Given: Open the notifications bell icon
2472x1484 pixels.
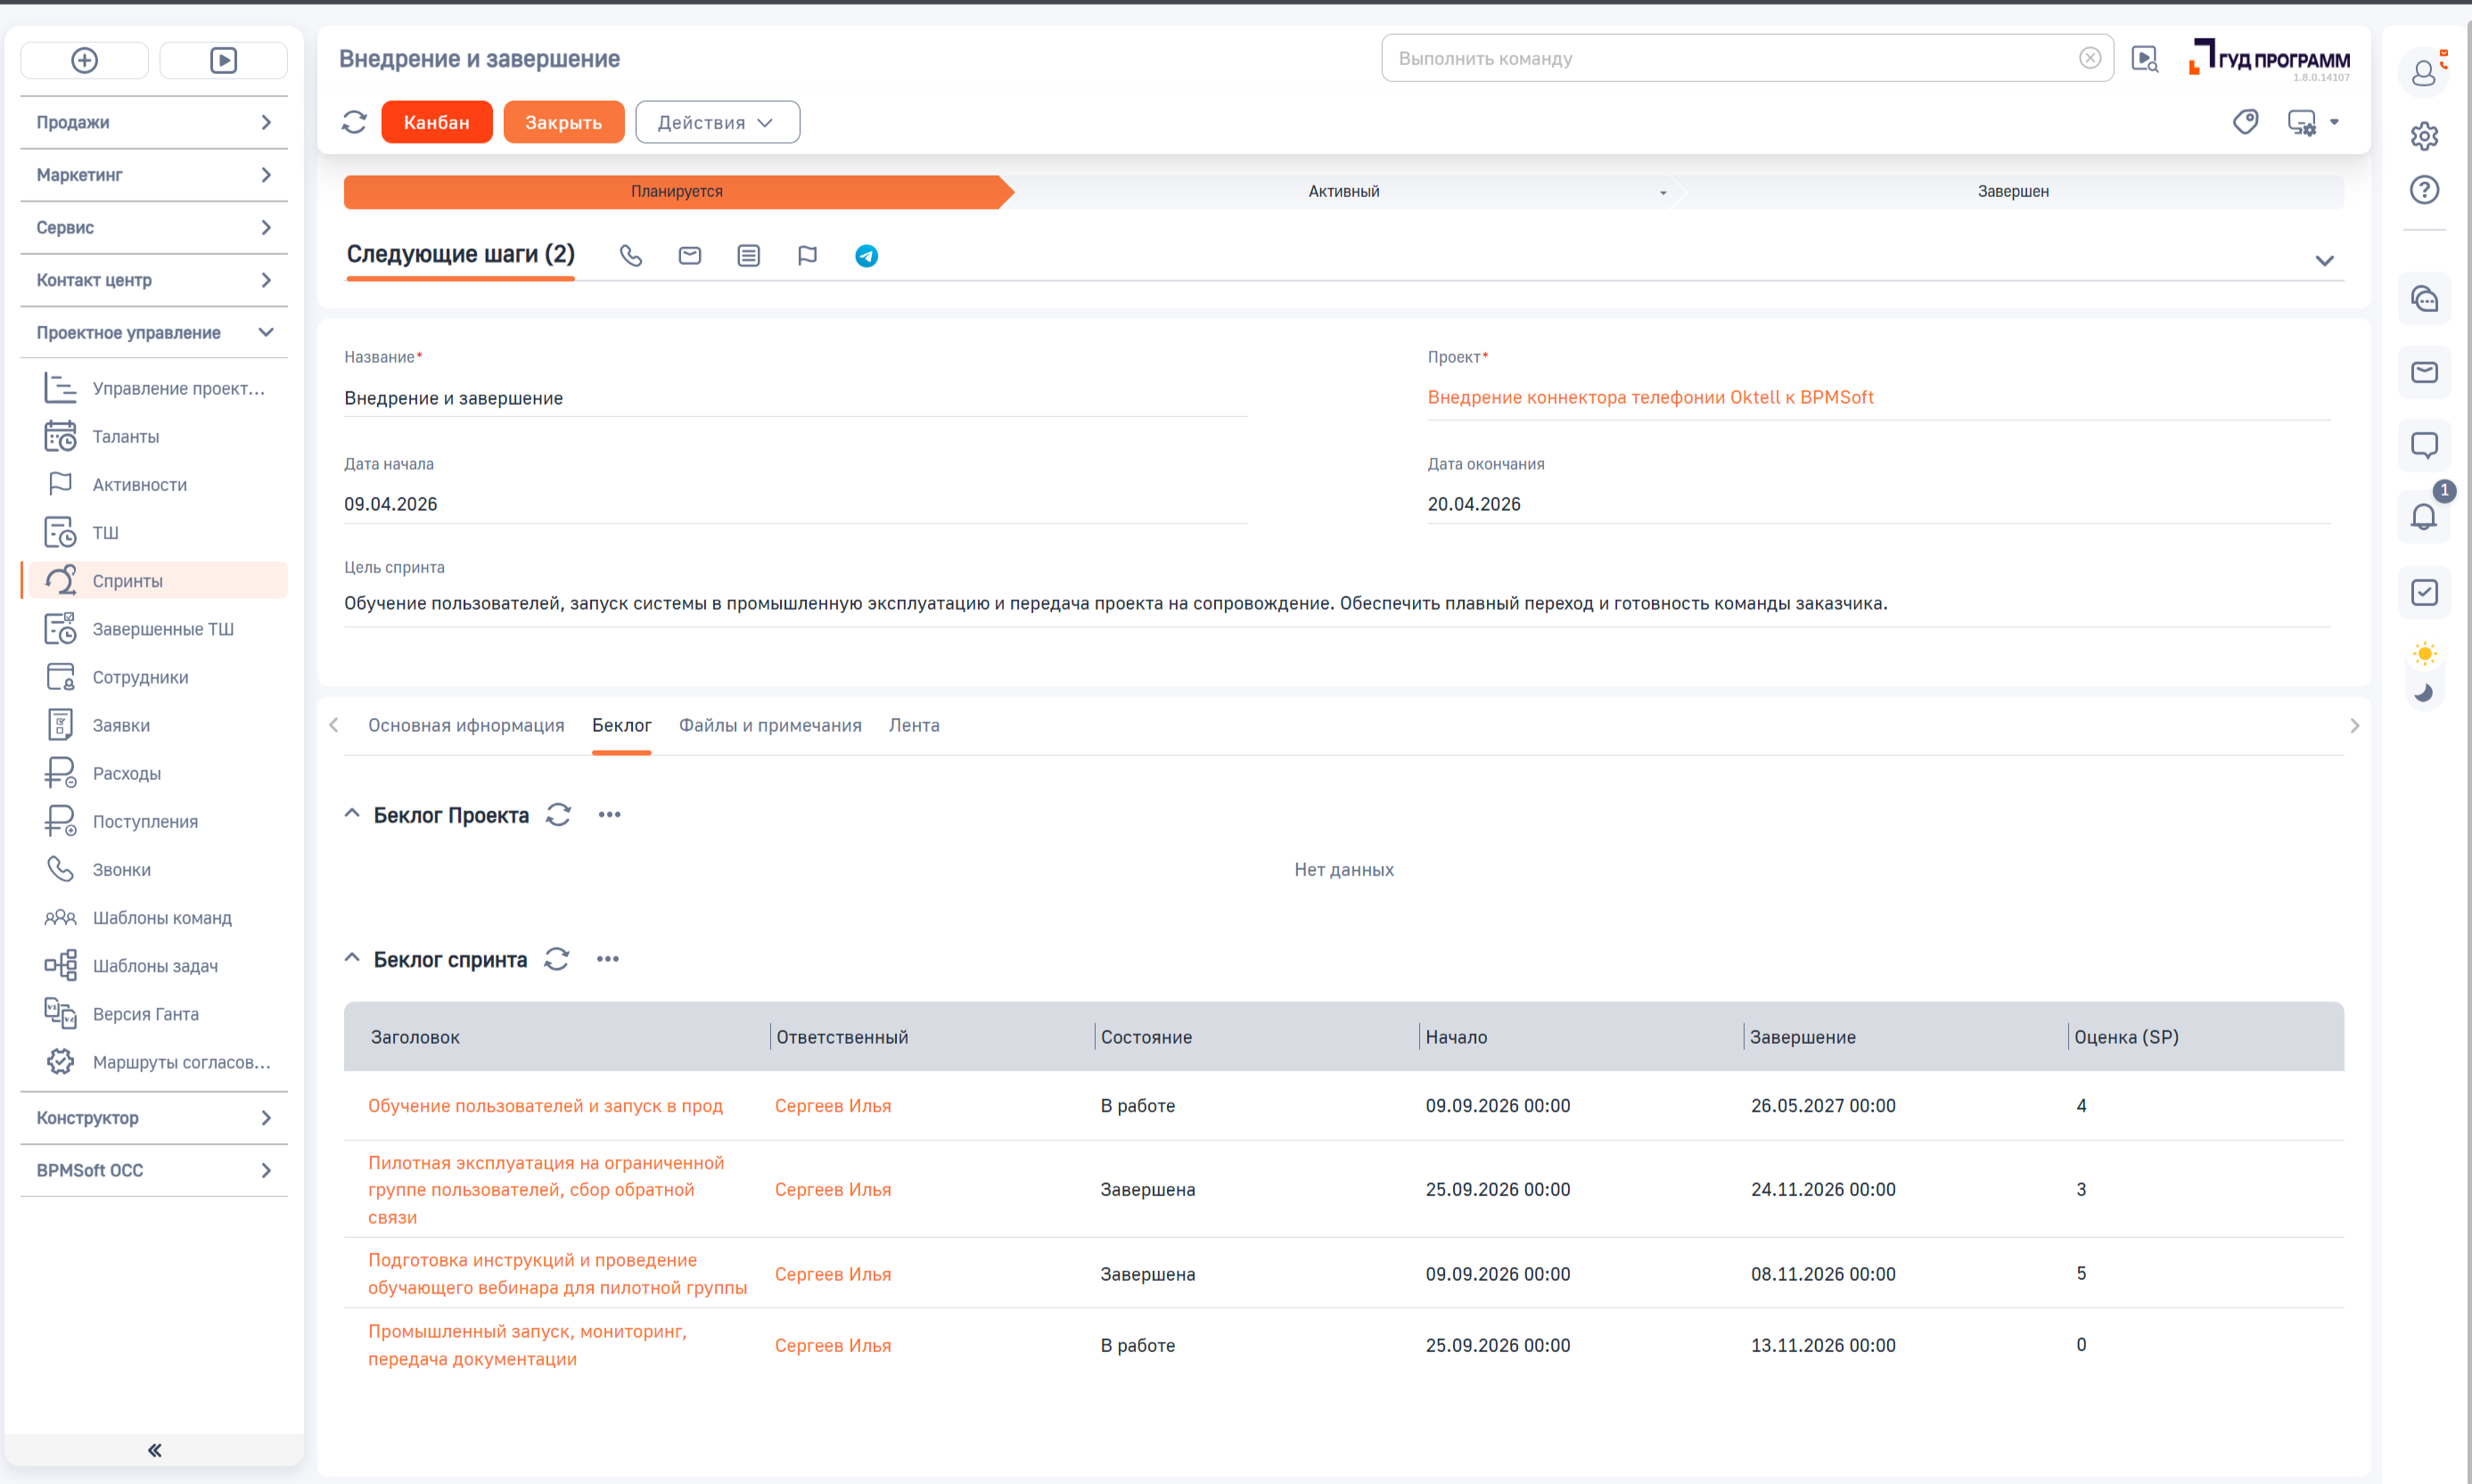Looking at the screenshot, I should click(2423, 517).
